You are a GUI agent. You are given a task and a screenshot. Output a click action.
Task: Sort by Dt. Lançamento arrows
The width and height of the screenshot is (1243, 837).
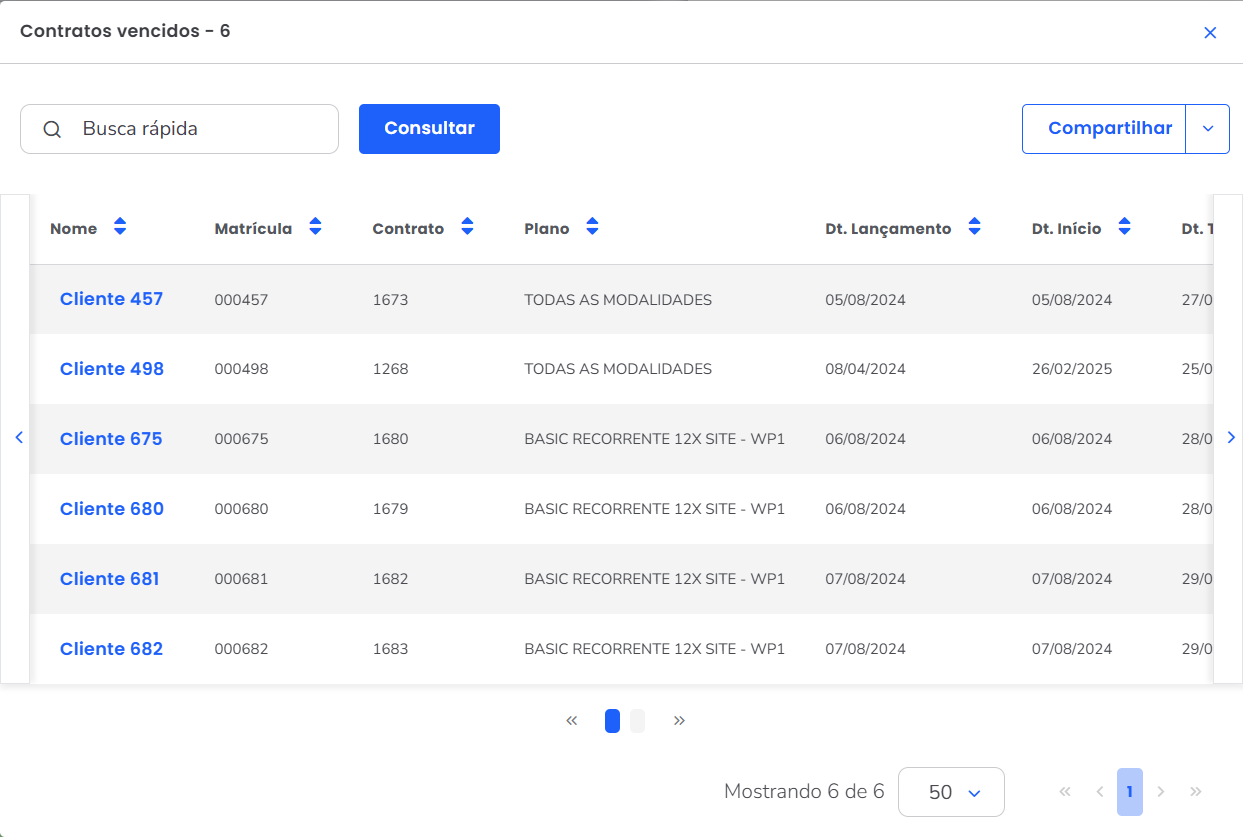click(x=974, y=227)
